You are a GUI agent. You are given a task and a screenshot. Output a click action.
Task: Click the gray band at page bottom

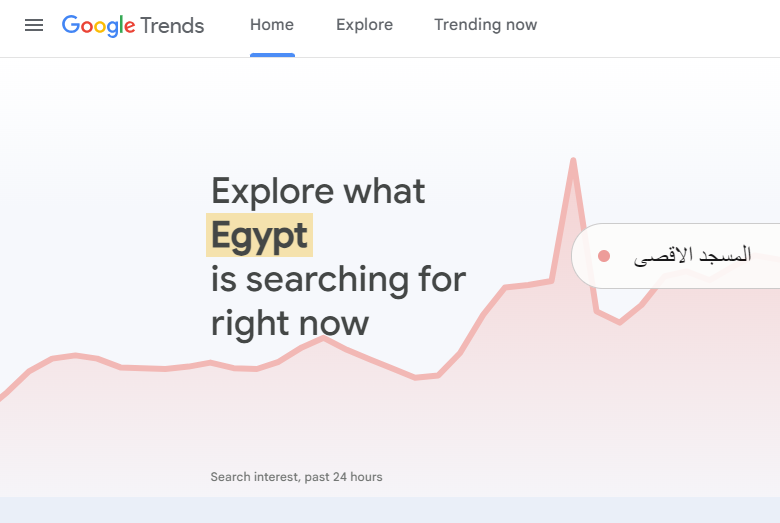point(390,510)
